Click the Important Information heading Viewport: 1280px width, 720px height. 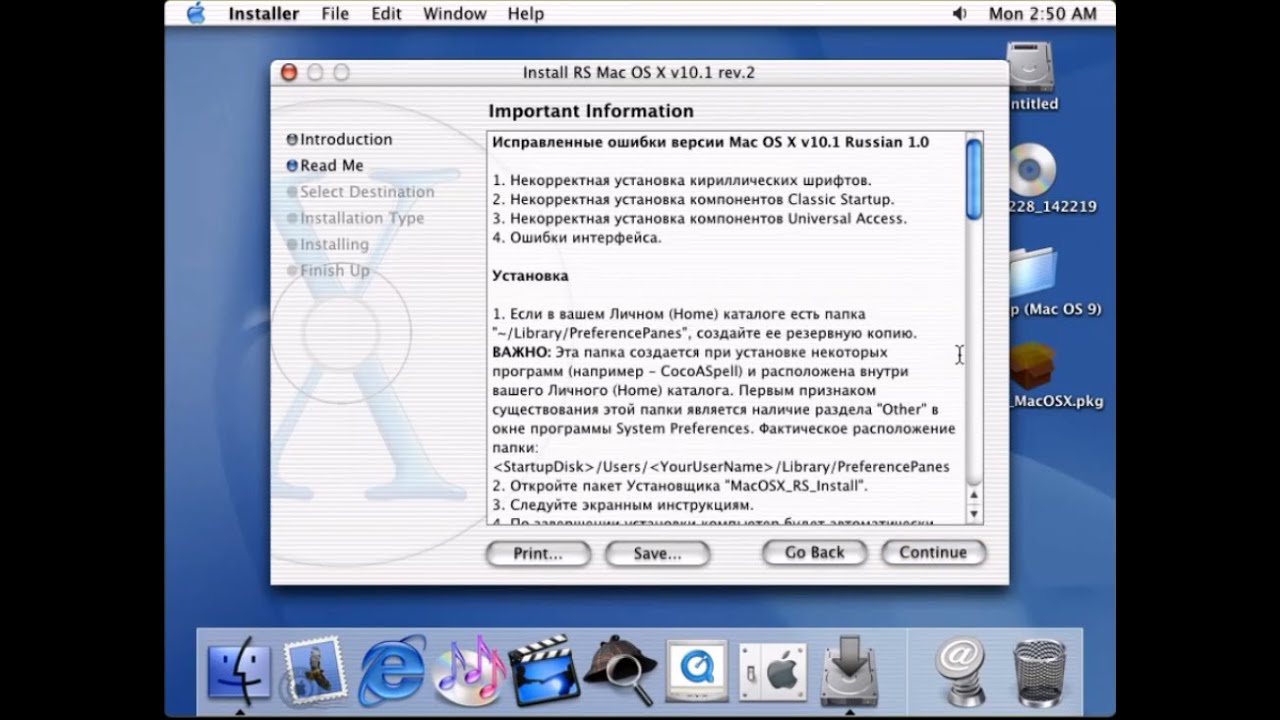(591, 111)
